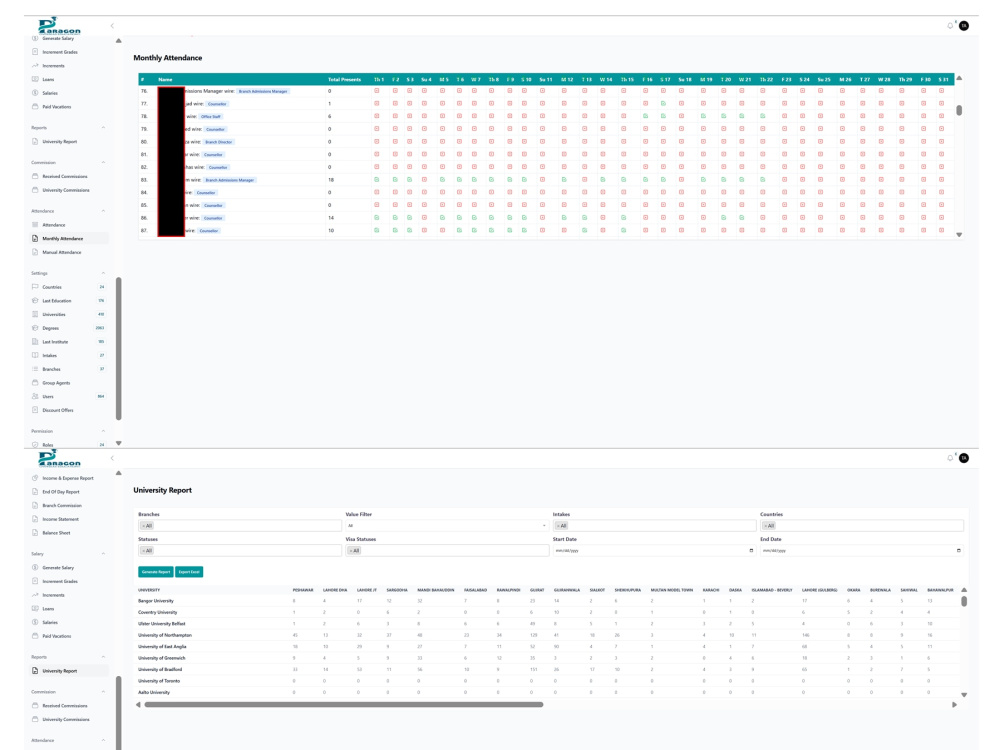Collapse sidebar chevron on Monthly Attendance screen

[x=112, y=26]
